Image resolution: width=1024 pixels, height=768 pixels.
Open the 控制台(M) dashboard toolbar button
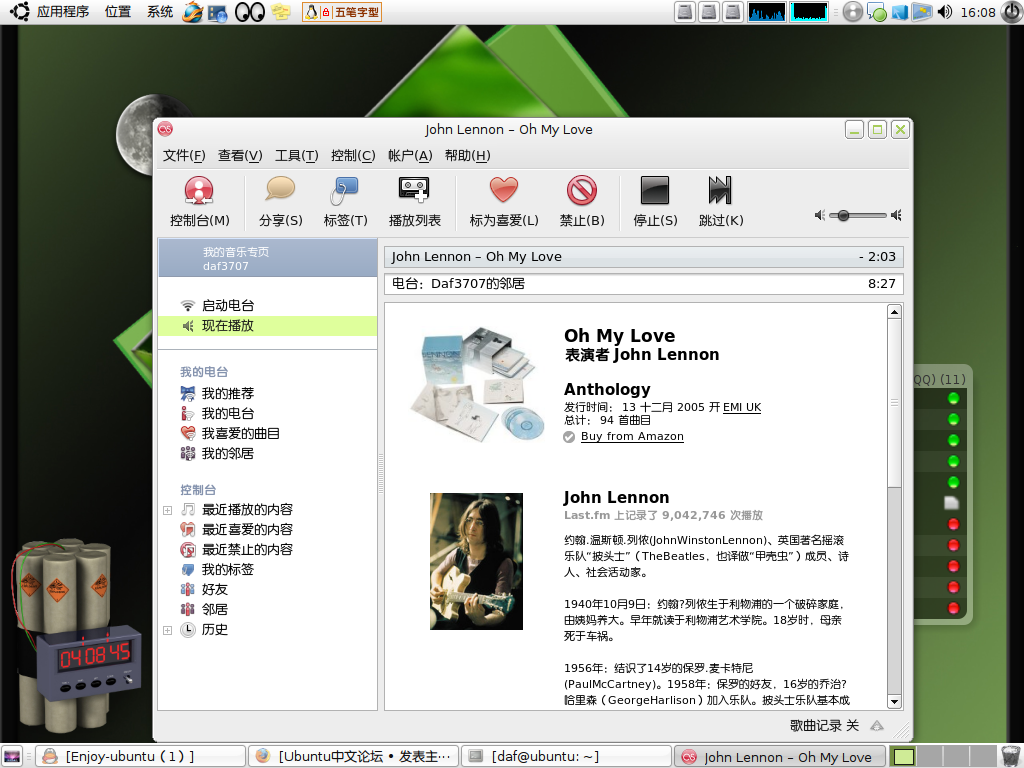click(x=199, y=201)
